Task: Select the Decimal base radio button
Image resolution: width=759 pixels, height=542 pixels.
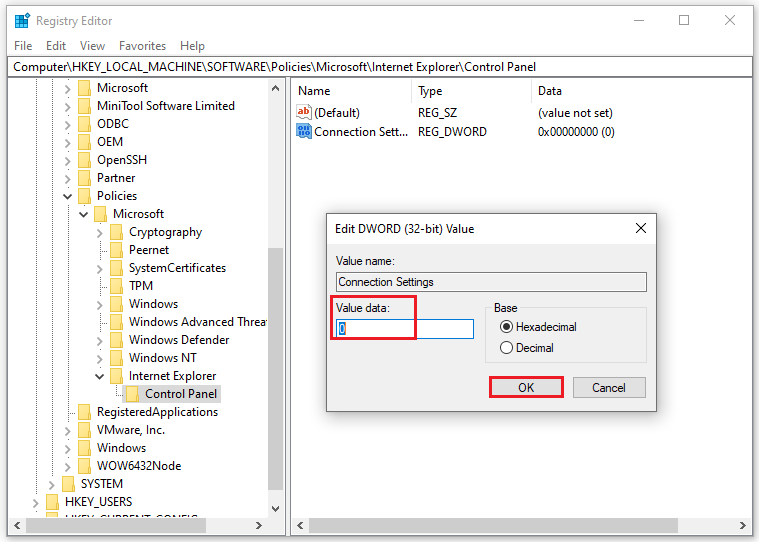Action: click(506, 348)
